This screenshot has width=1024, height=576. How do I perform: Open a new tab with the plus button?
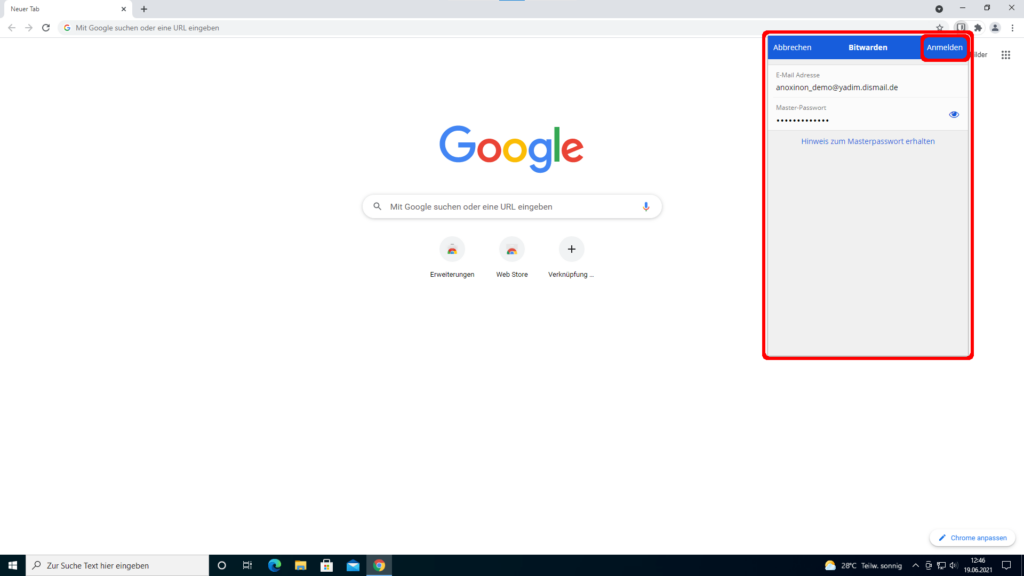click(144, 9)
